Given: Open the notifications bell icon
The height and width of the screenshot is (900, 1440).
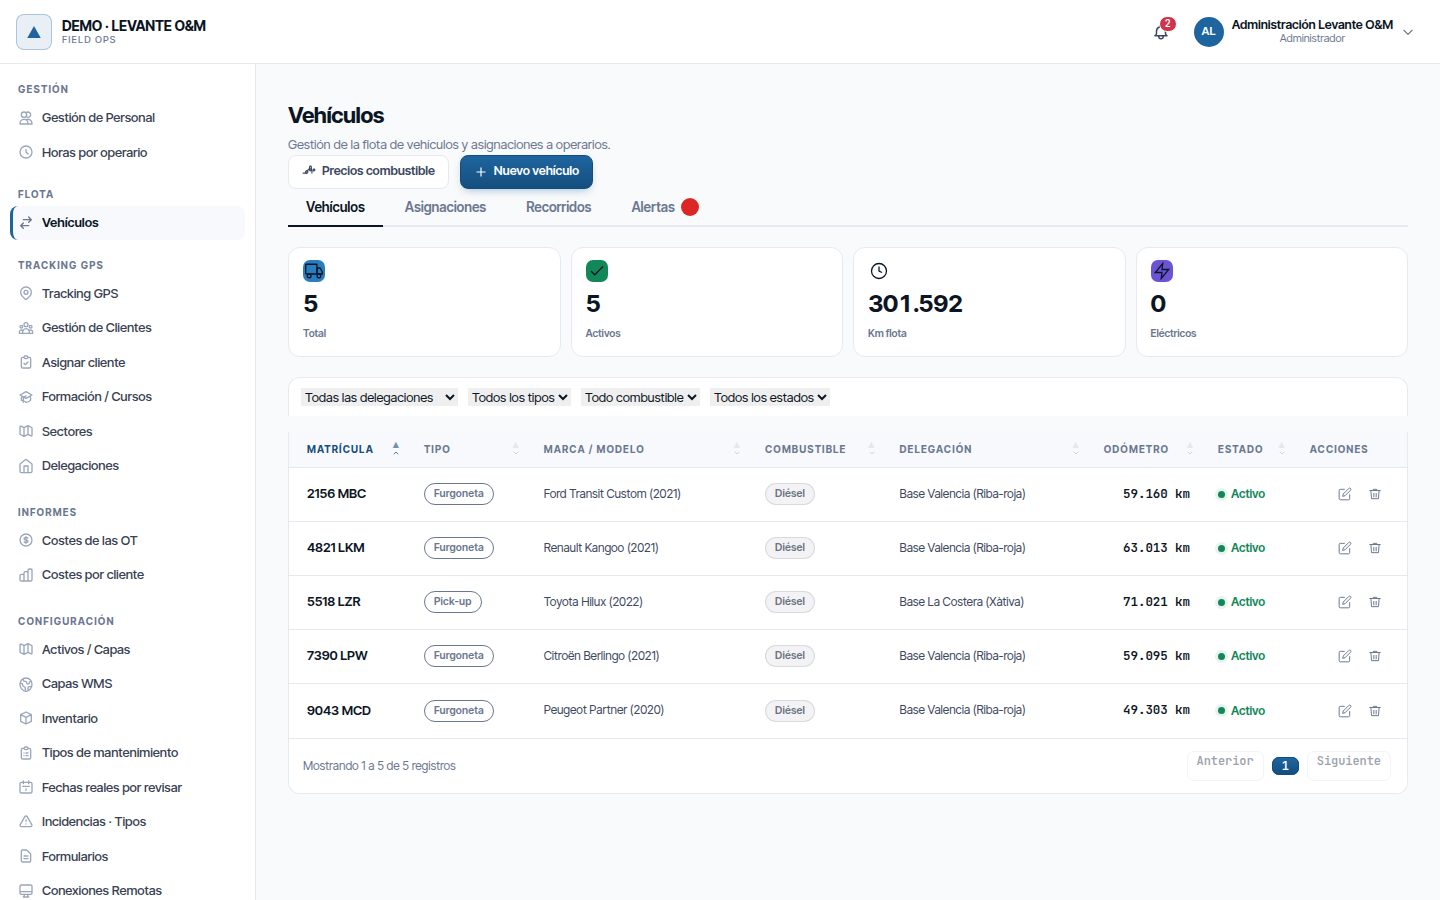Looking at the screenshot, I should tap(1161, 32).
